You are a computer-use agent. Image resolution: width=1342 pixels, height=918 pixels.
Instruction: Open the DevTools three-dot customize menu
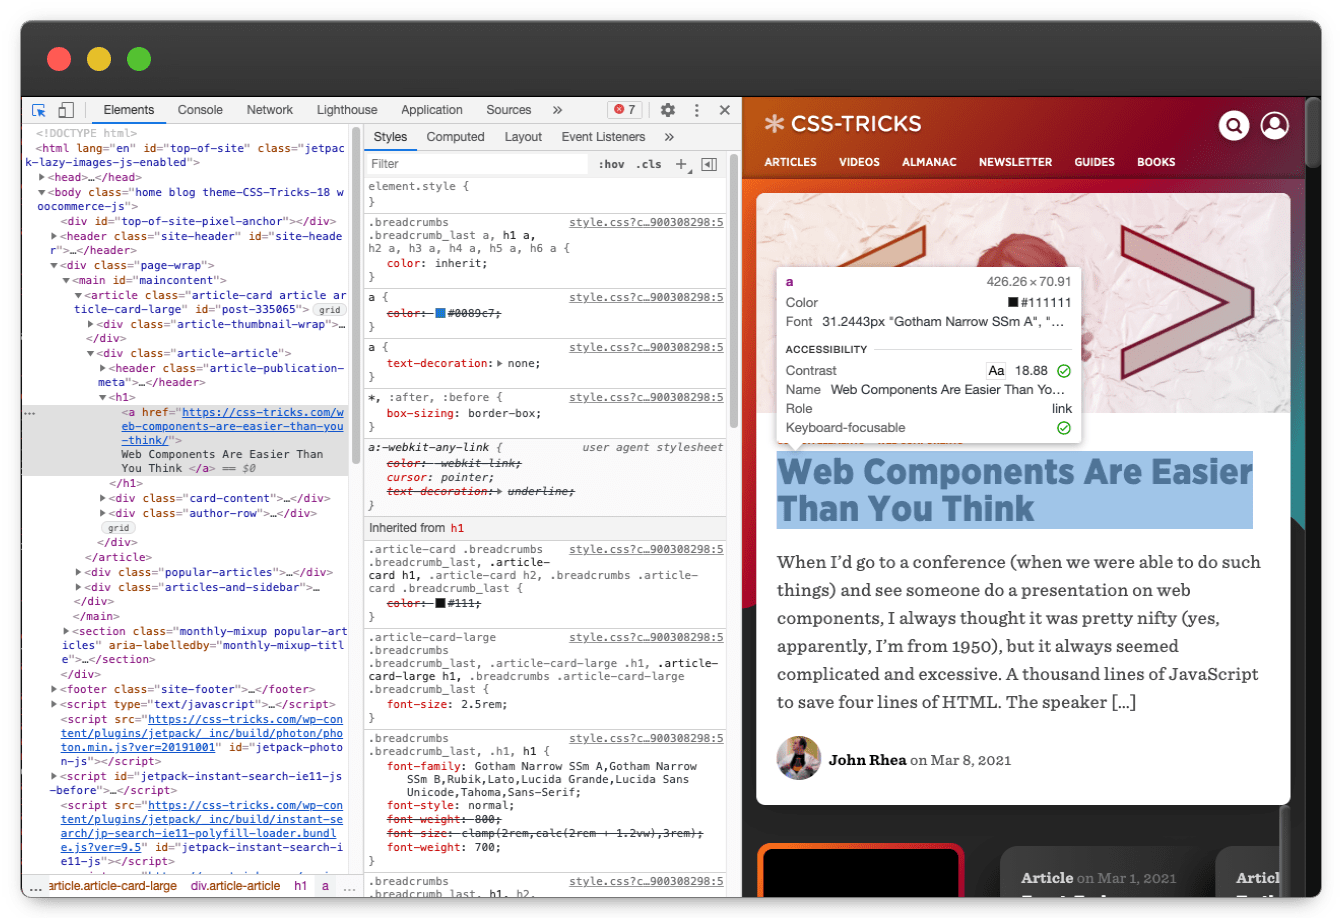697,110
